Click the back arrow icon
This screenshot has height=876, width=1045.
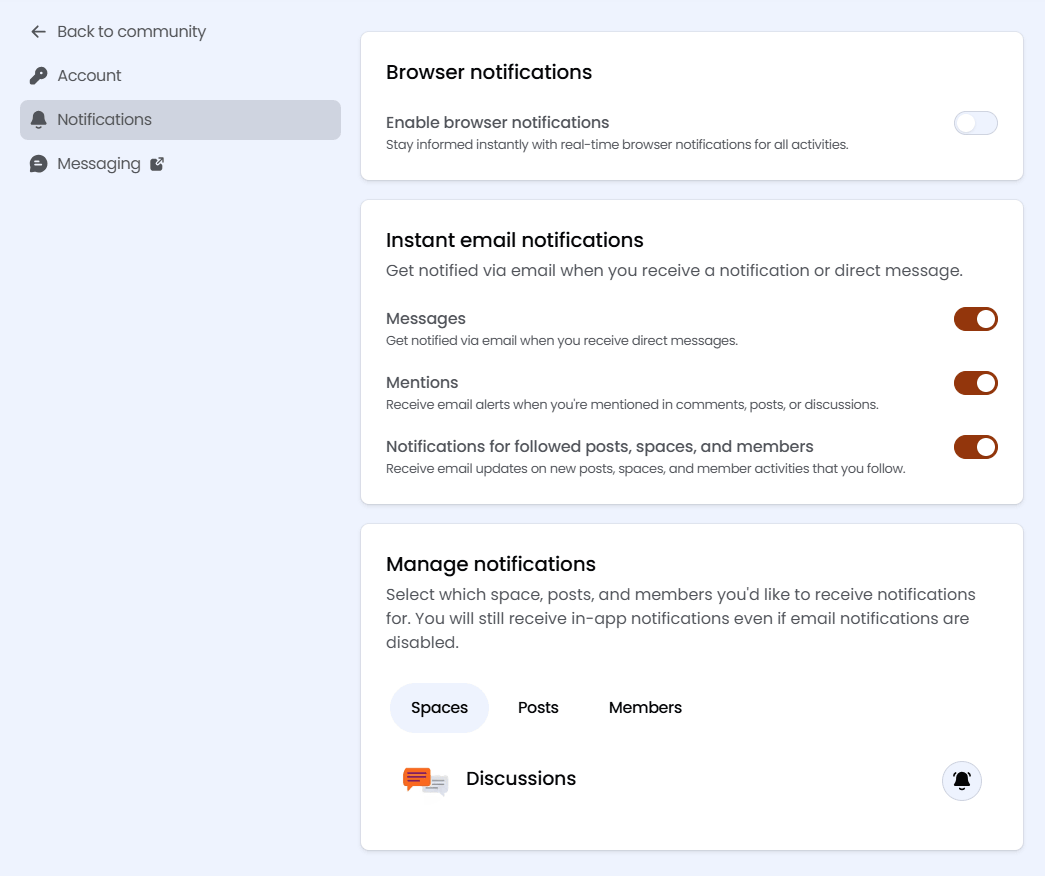[39, 31]
